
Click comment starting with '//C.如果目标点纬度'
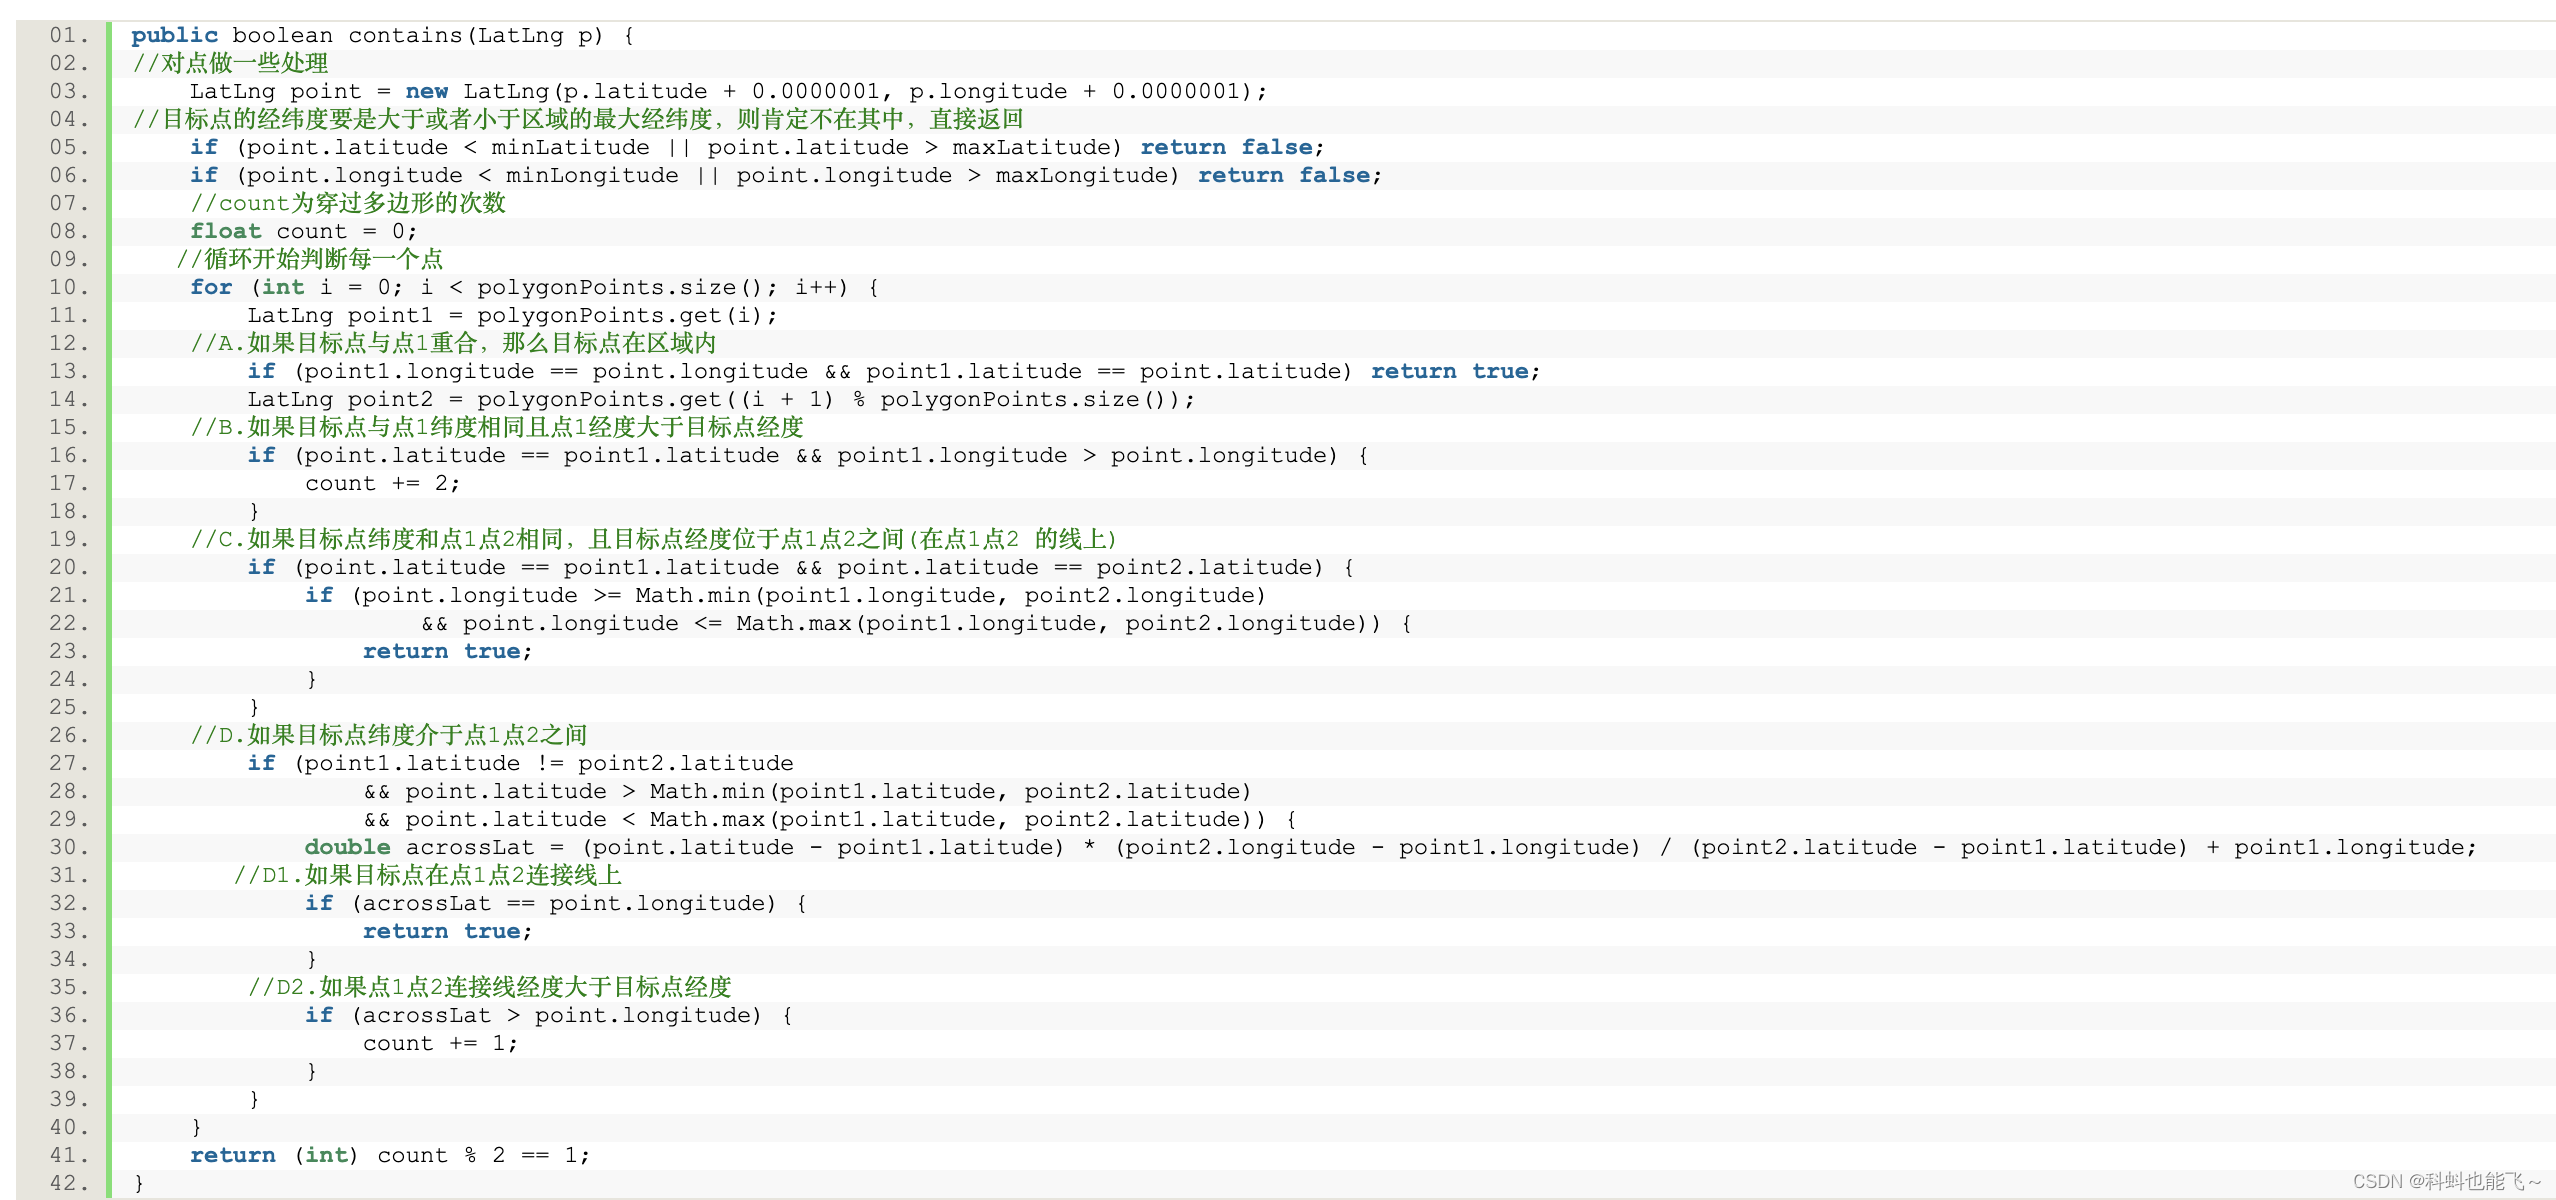click(654, 540)
